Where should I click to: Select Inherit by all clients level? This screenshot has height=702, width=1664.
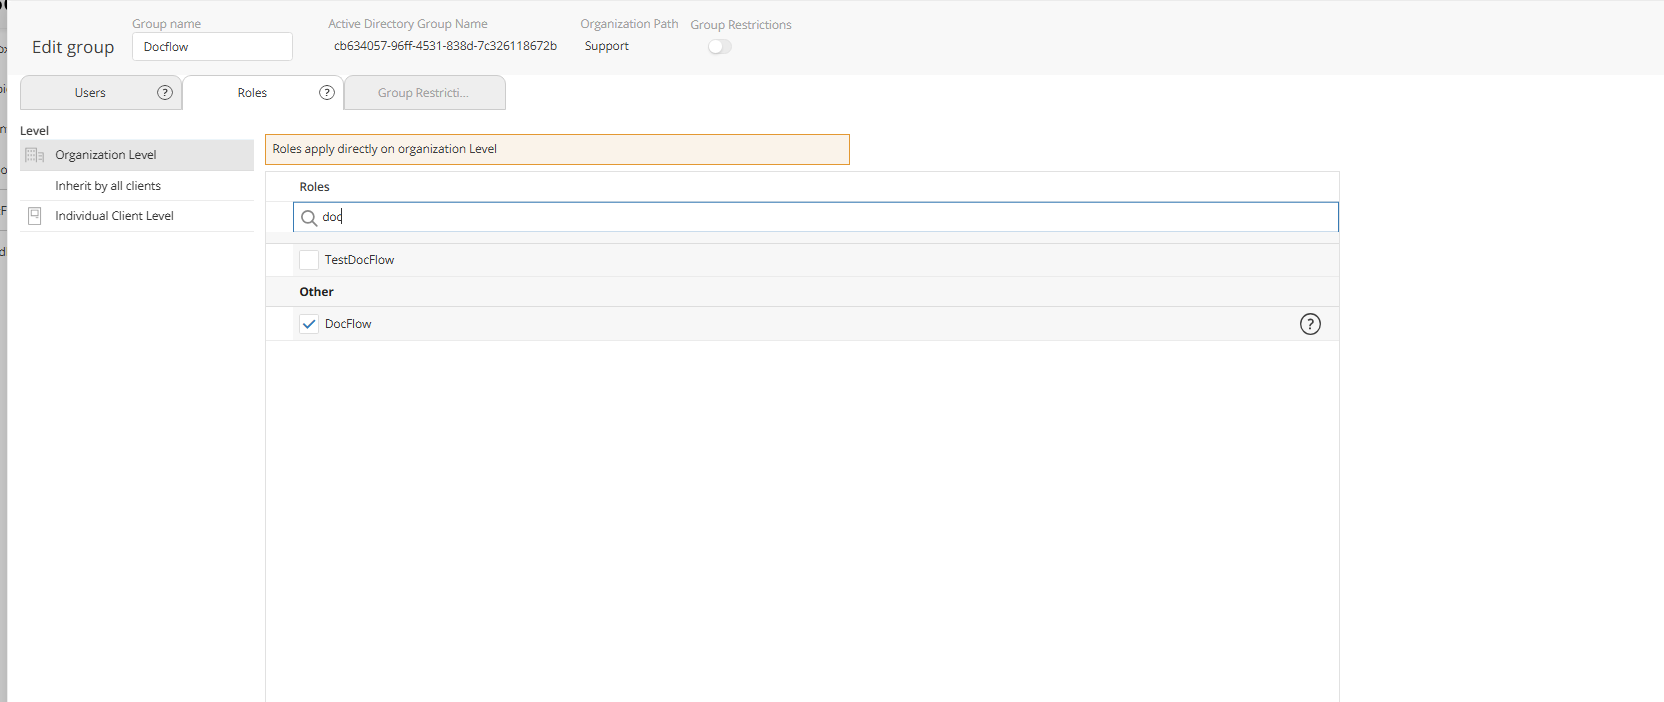point(108,186)
